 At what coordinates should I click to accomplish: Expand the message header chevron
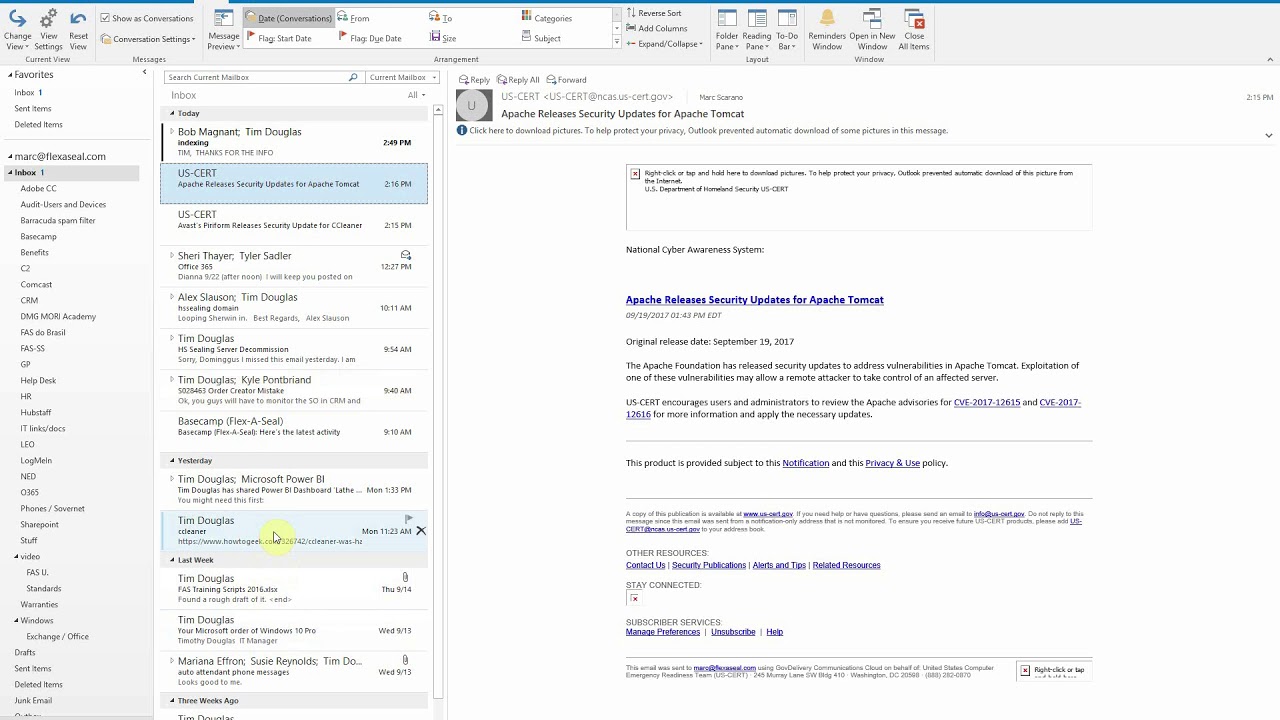click(1268, 135)
